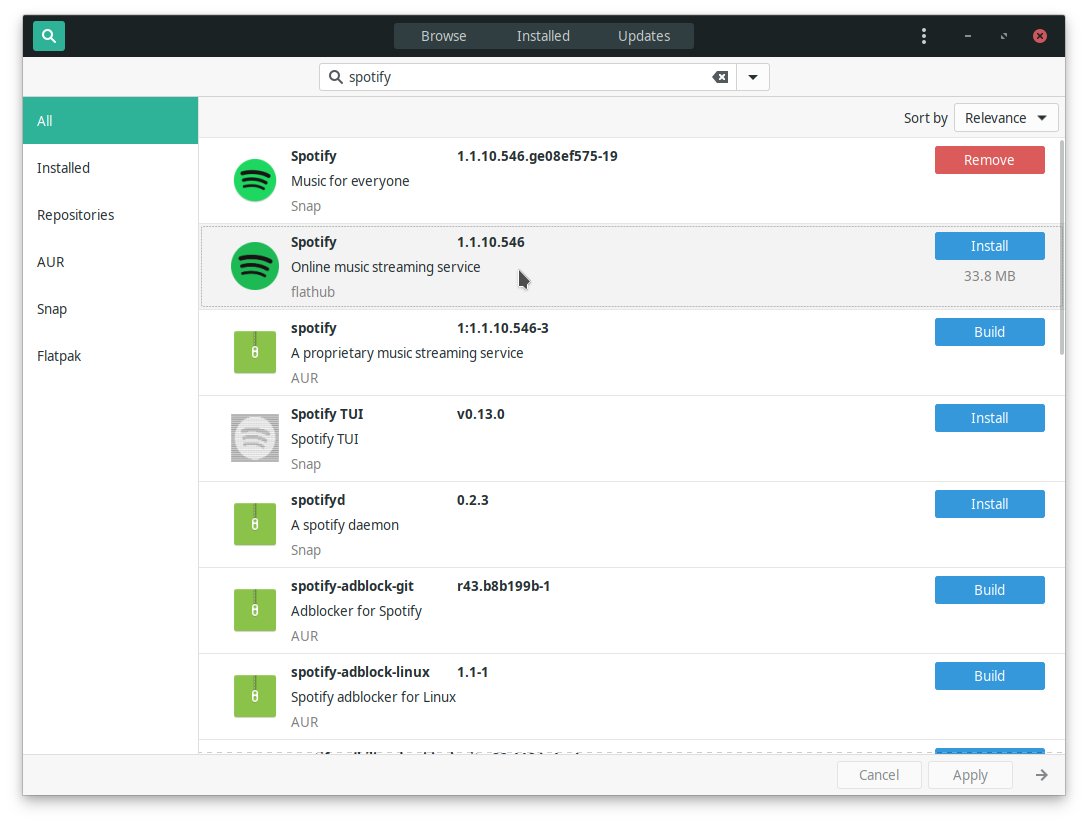Click the "33.8 MB" size label
Screen dimensions: 1088x826
pyautogui.click(x=989, y=276)
